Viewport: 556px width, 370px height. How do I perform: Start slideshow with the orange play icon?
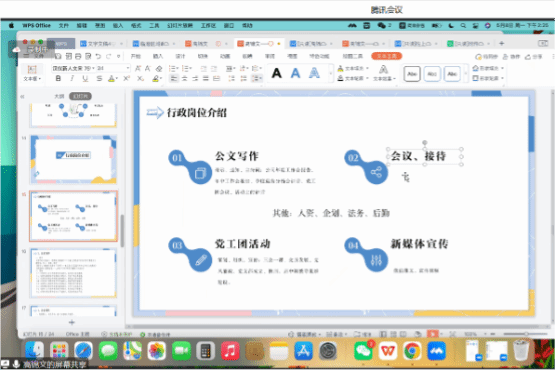432,334
